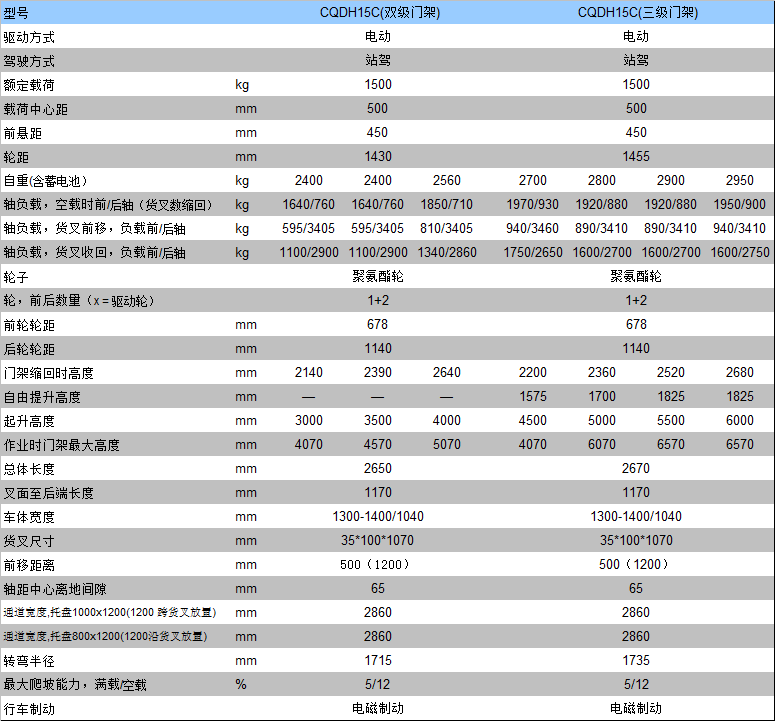This screenshot has height=721, width=775.
Task: Select the 1735 turning radius value
Action: click(636, 661)
